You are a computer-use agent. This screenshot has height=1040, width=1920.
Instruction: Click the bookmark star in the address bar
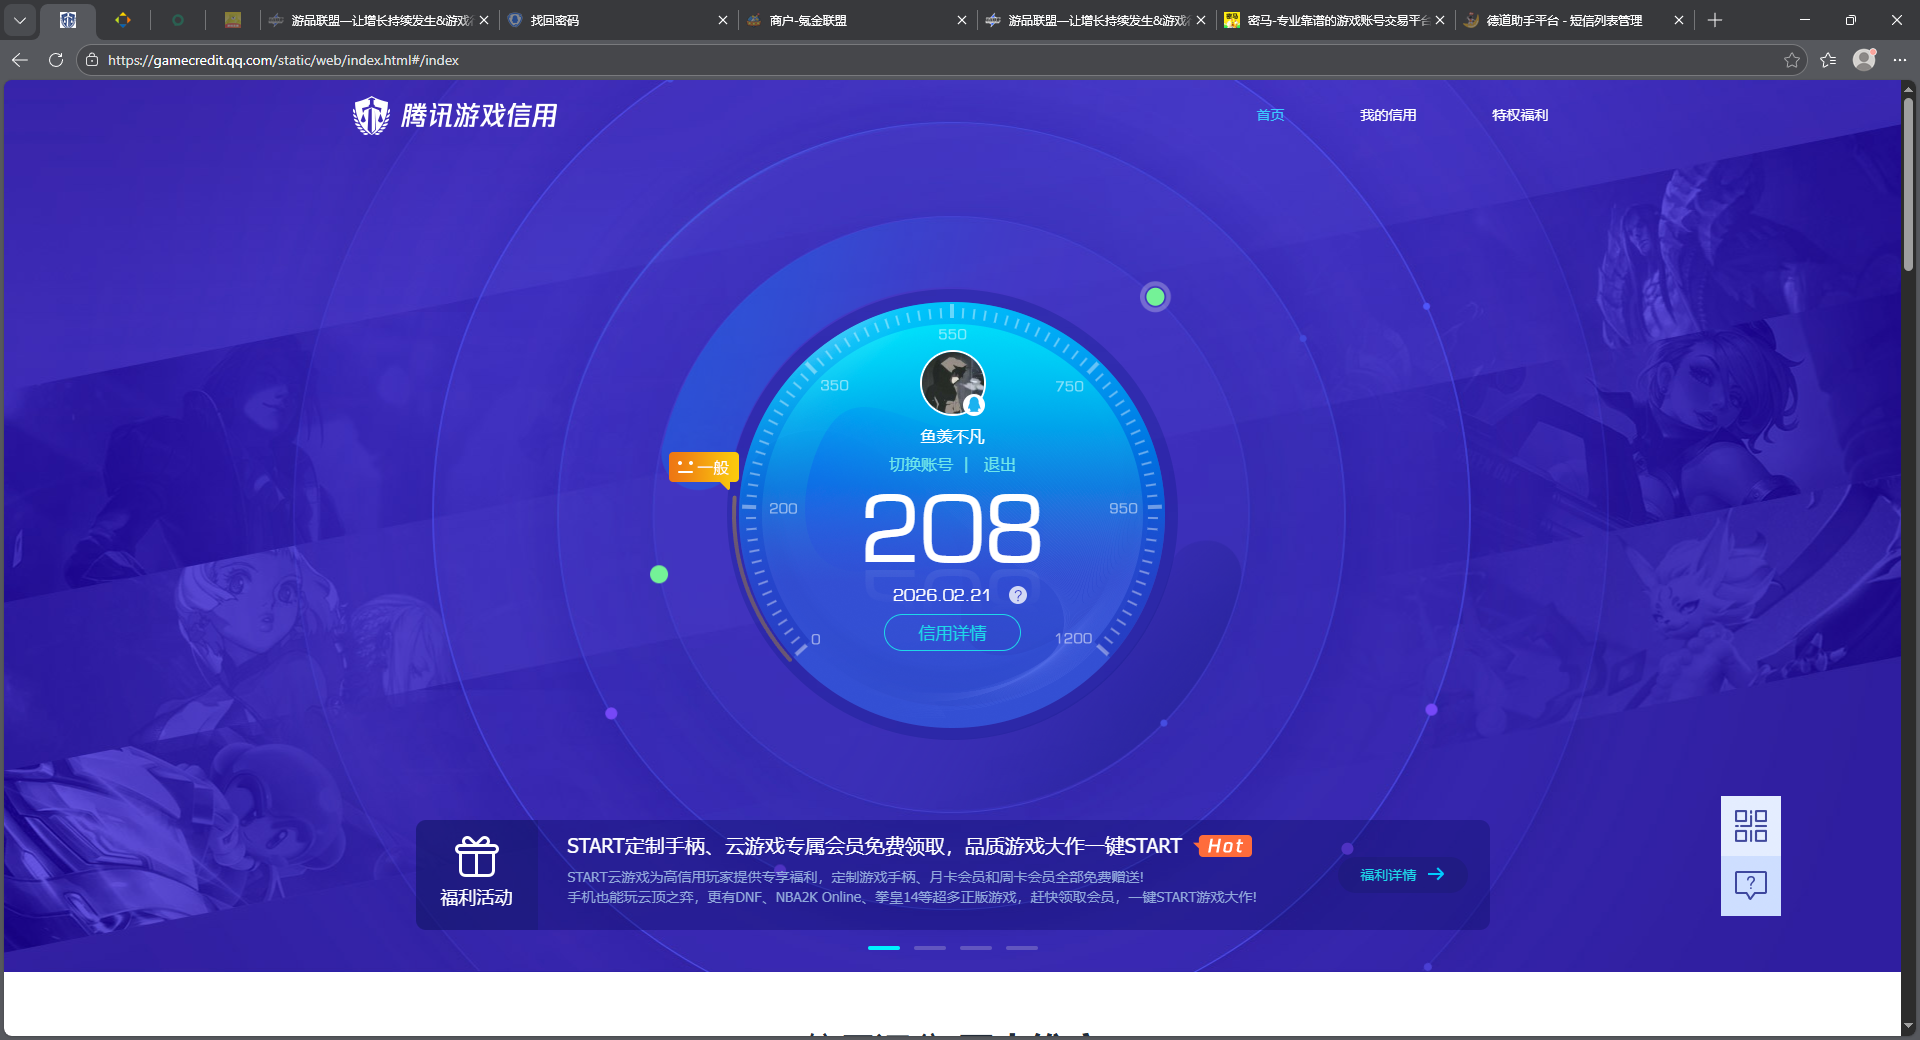[1791, 60]
